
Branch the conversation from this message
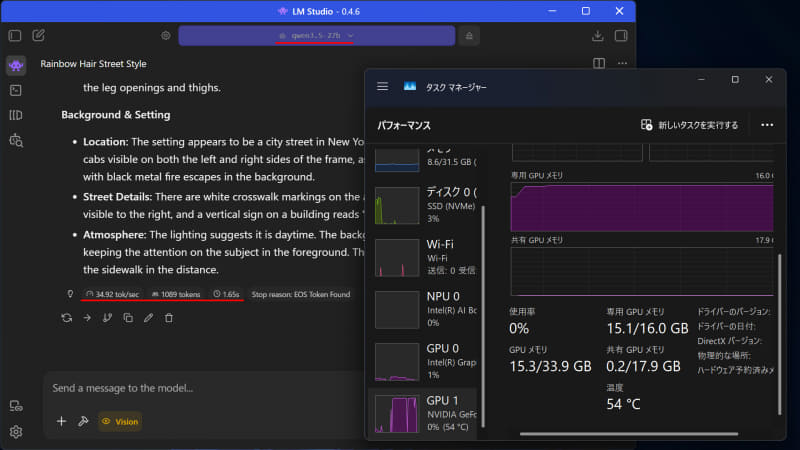click(x=107, y=318)
